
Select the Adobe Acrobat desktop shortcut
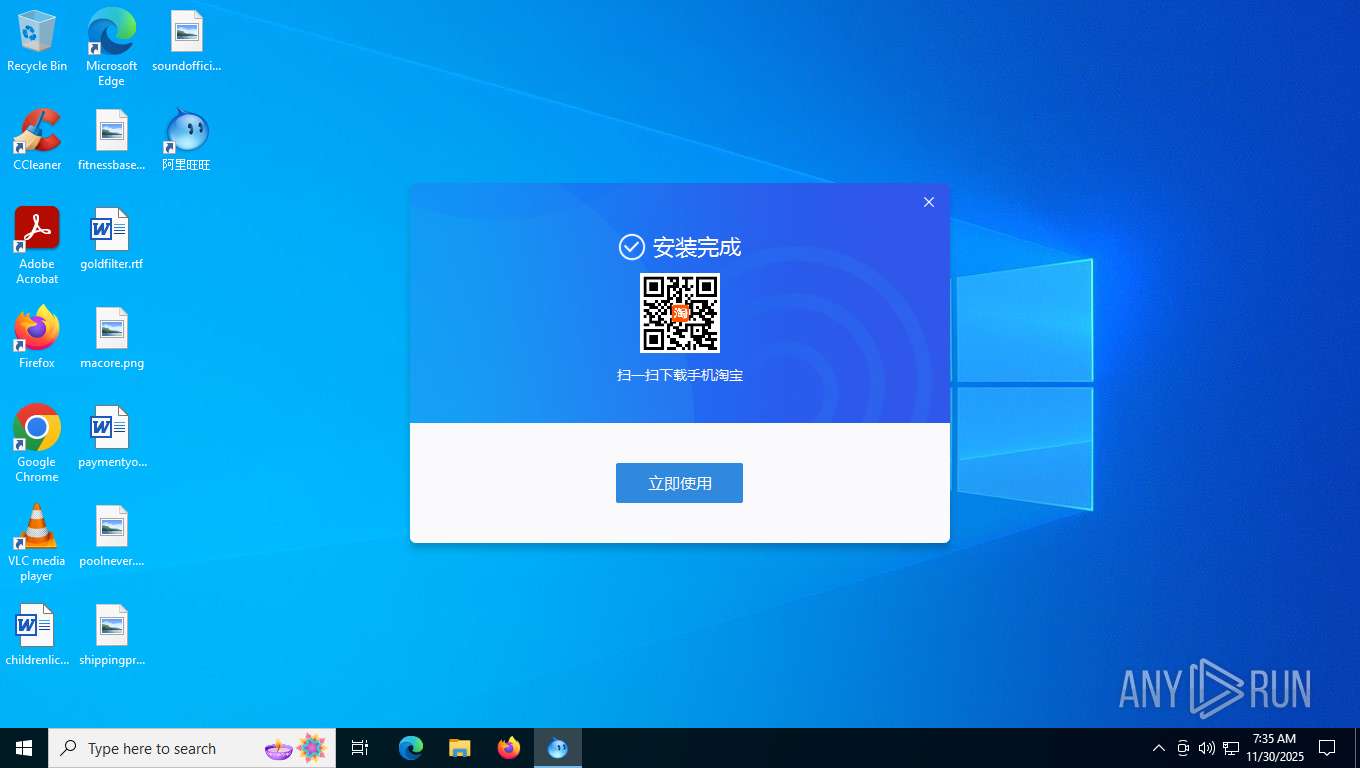click(37, 246)
